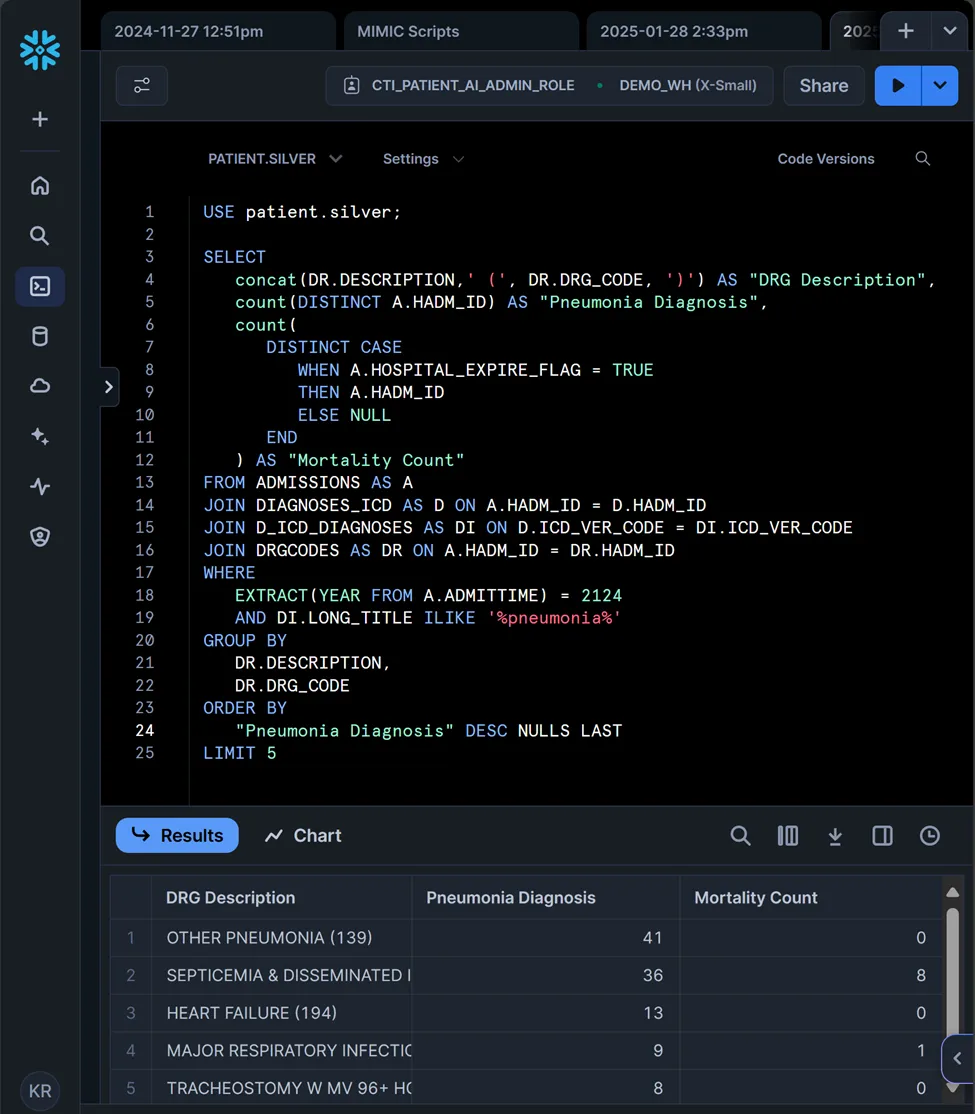Search the query results
975x1114 pixels.
click(740, 836)
